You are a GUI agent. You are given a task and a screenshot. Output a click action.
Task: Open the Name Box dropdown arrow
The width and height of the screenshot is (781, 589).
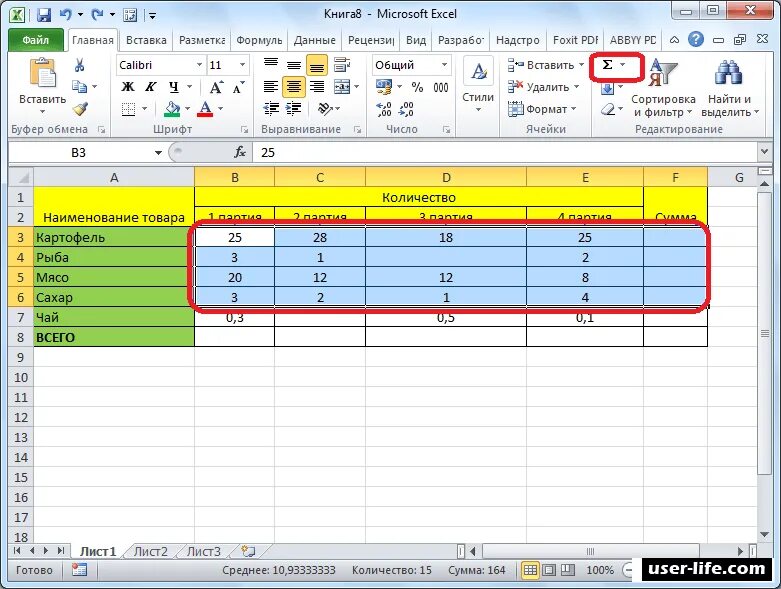[158, 152]
